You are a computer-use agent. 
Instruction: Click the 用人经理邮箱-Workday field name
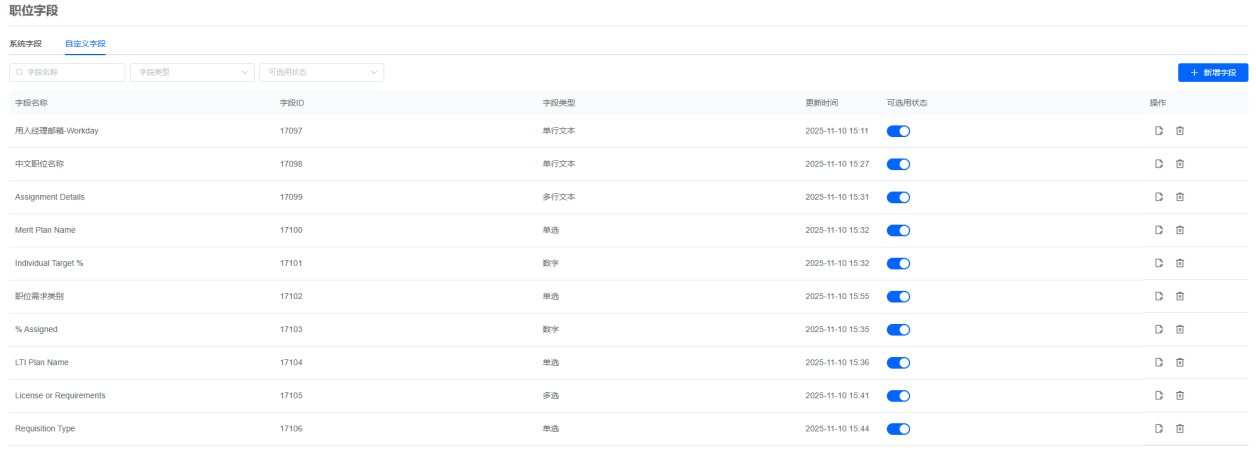point(57,131)
